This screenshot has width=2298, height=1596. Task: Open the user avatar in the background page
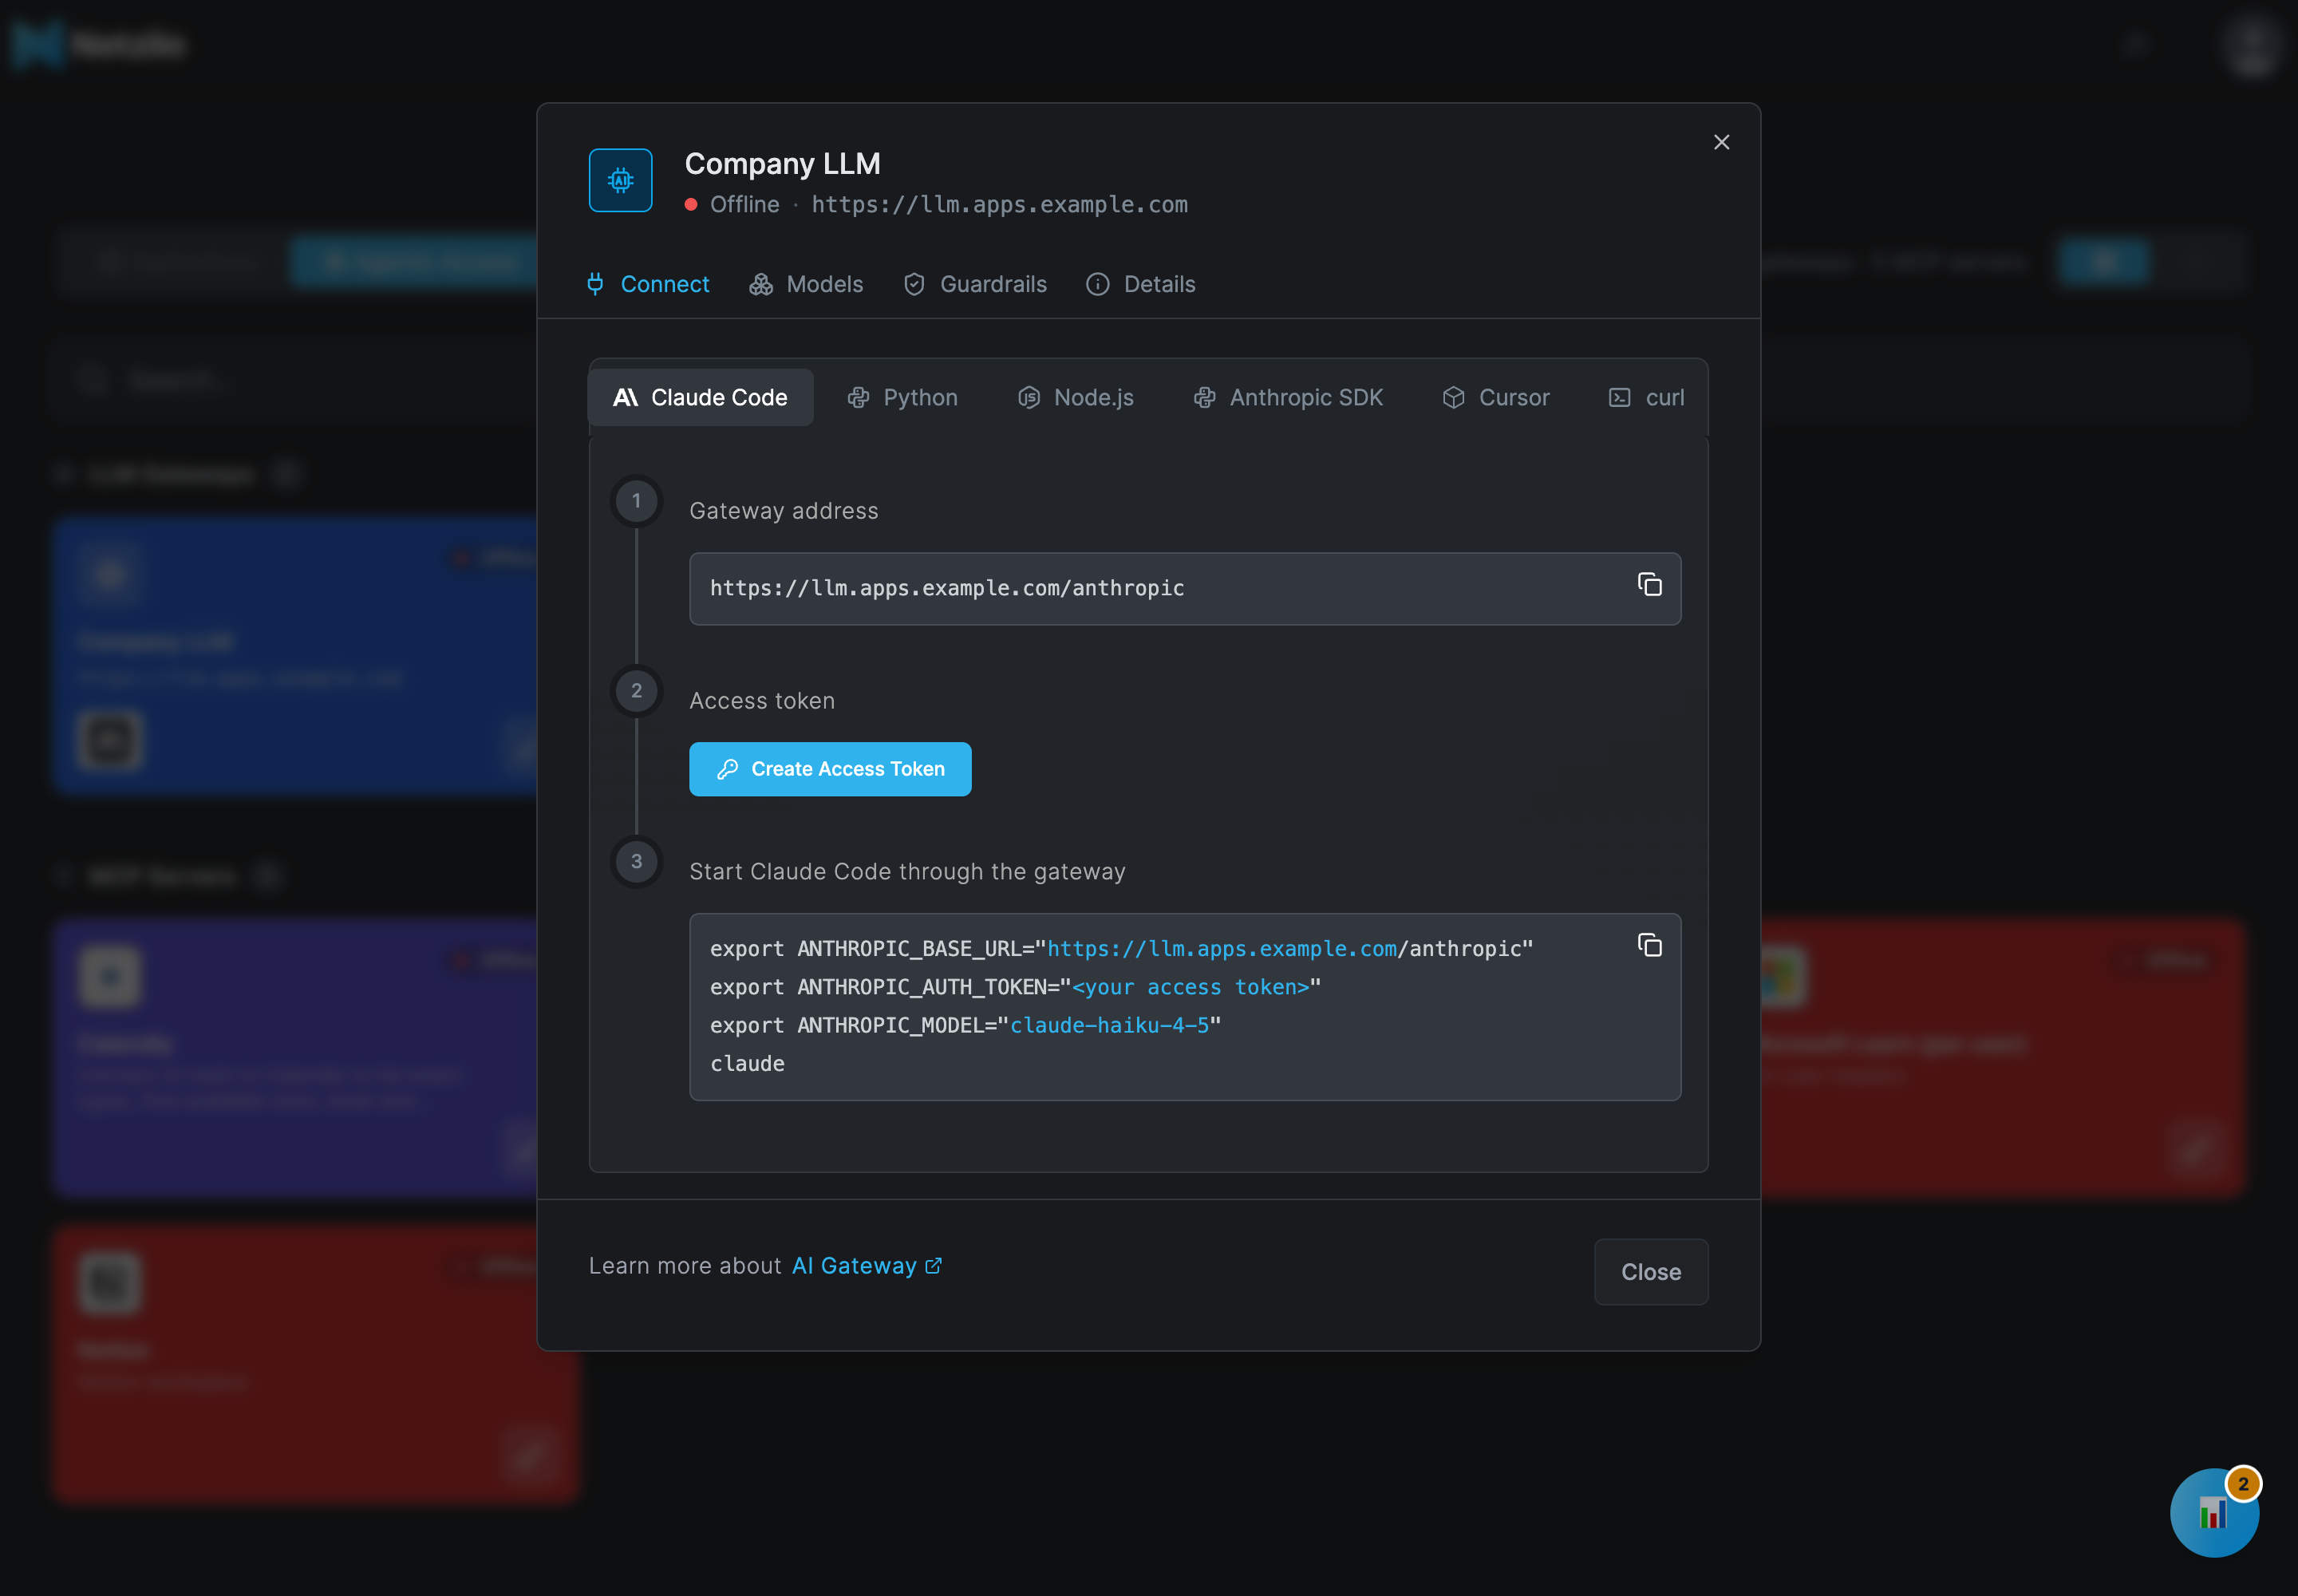coord(2252,45)
